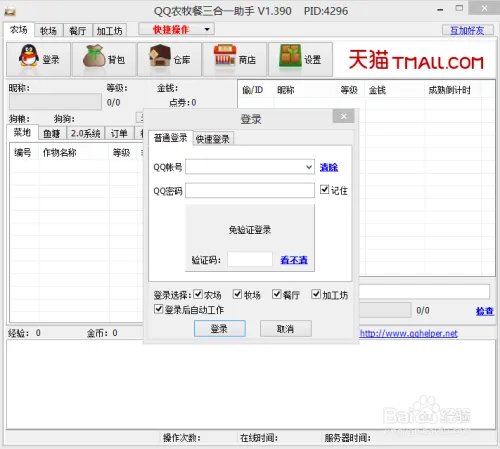
Task: Click the 互加好友 button
Action: [x=467, y=30]
